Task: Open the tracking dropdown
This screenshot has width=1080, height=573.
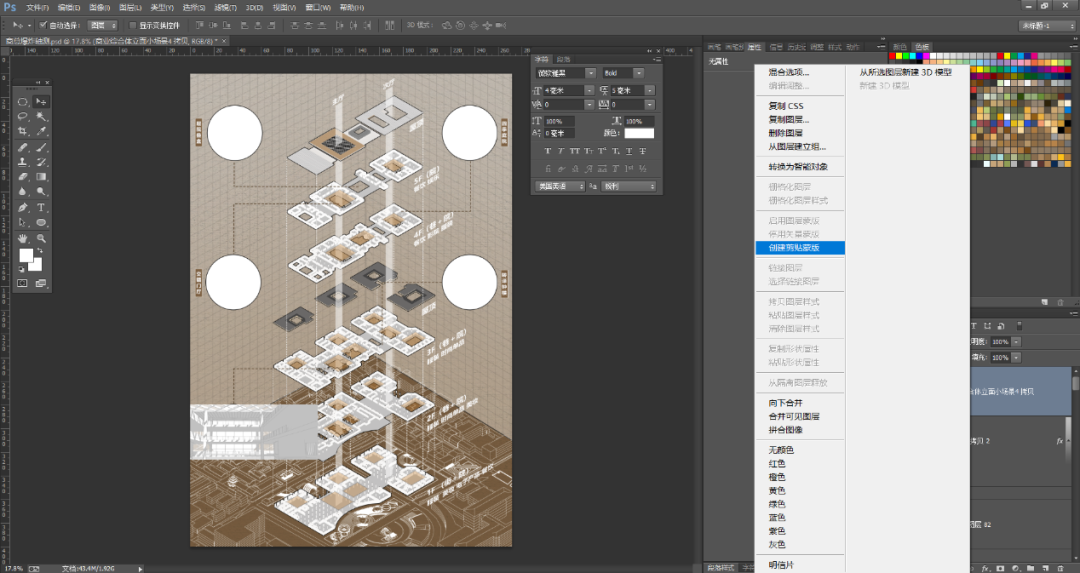Action: click(x=650, y=105)
